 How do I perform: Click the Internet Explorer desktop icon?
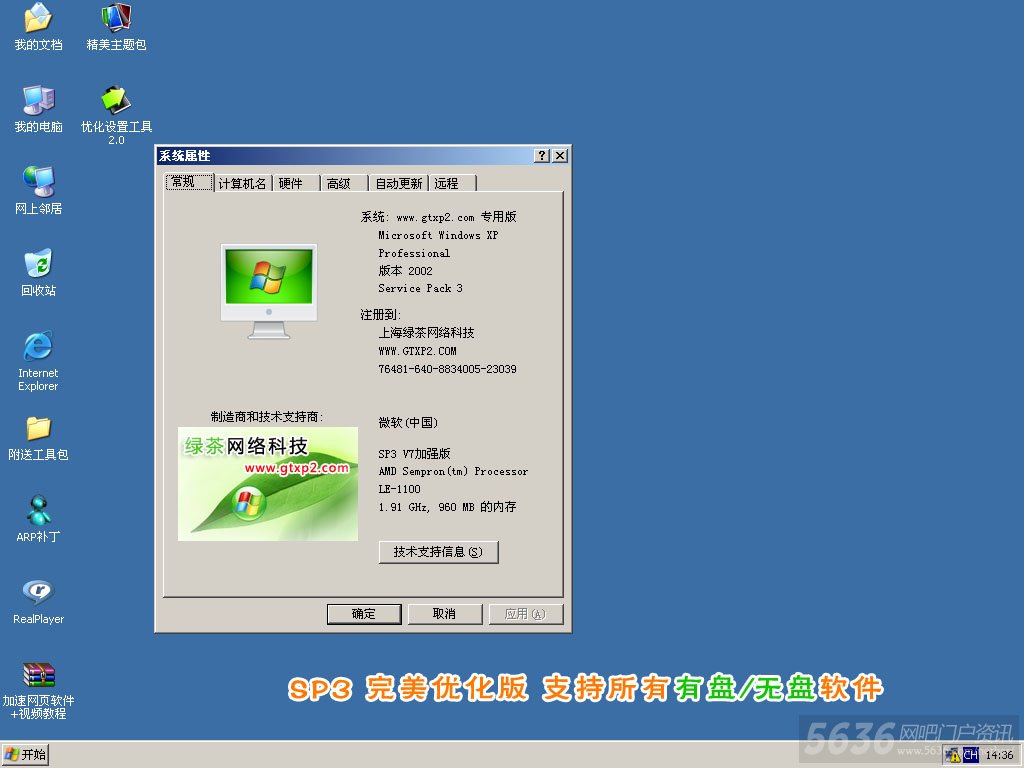pos(38,360)
